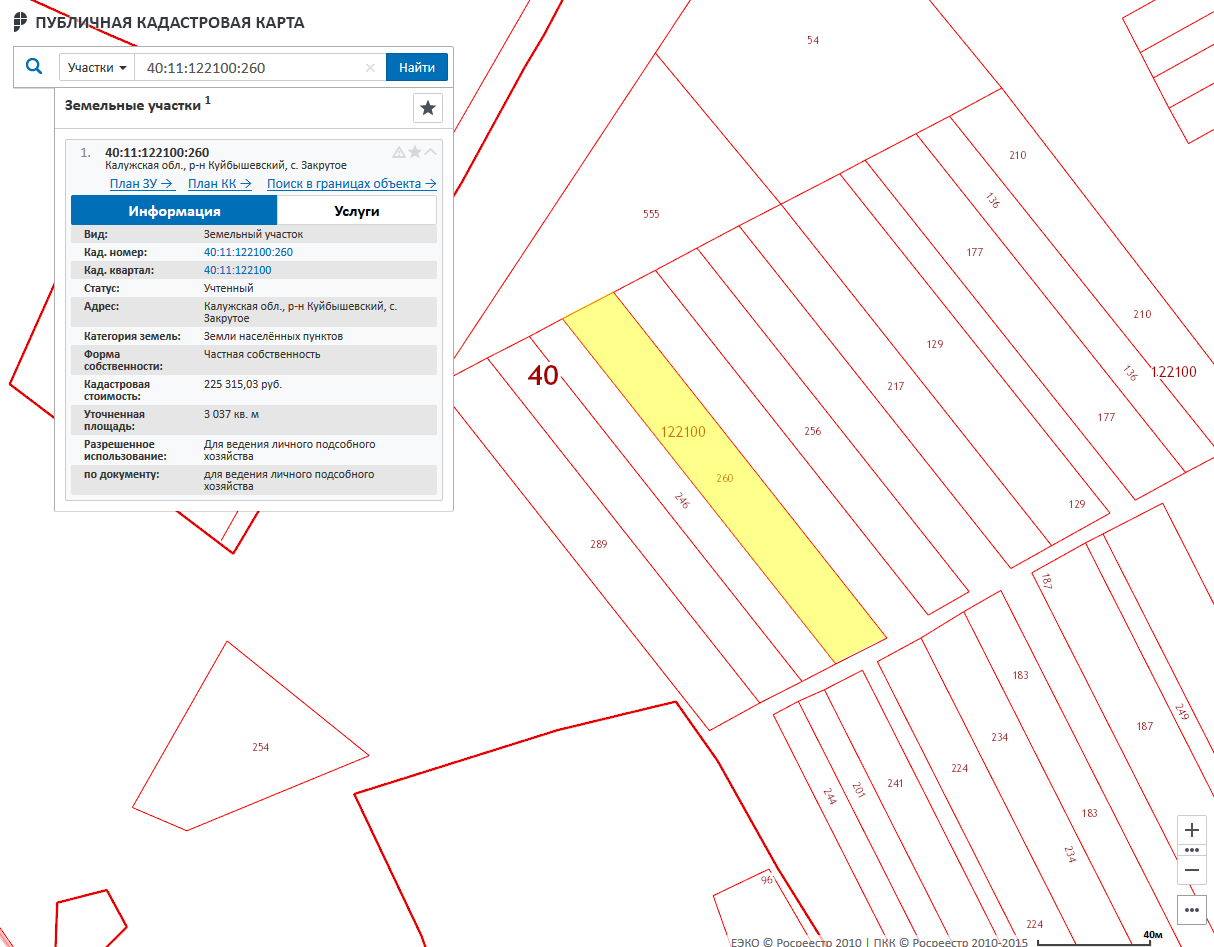Add parcel 260 to favorites via small star
Screen dimensions: 1214x947
[x=415, y=152]
